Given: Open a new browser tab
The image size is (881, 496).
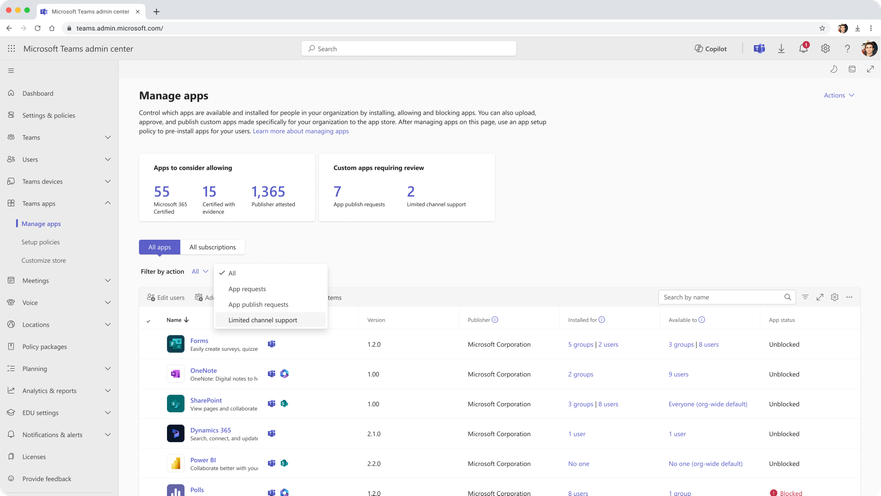Looking at the screenshot, I should [156, 11].
